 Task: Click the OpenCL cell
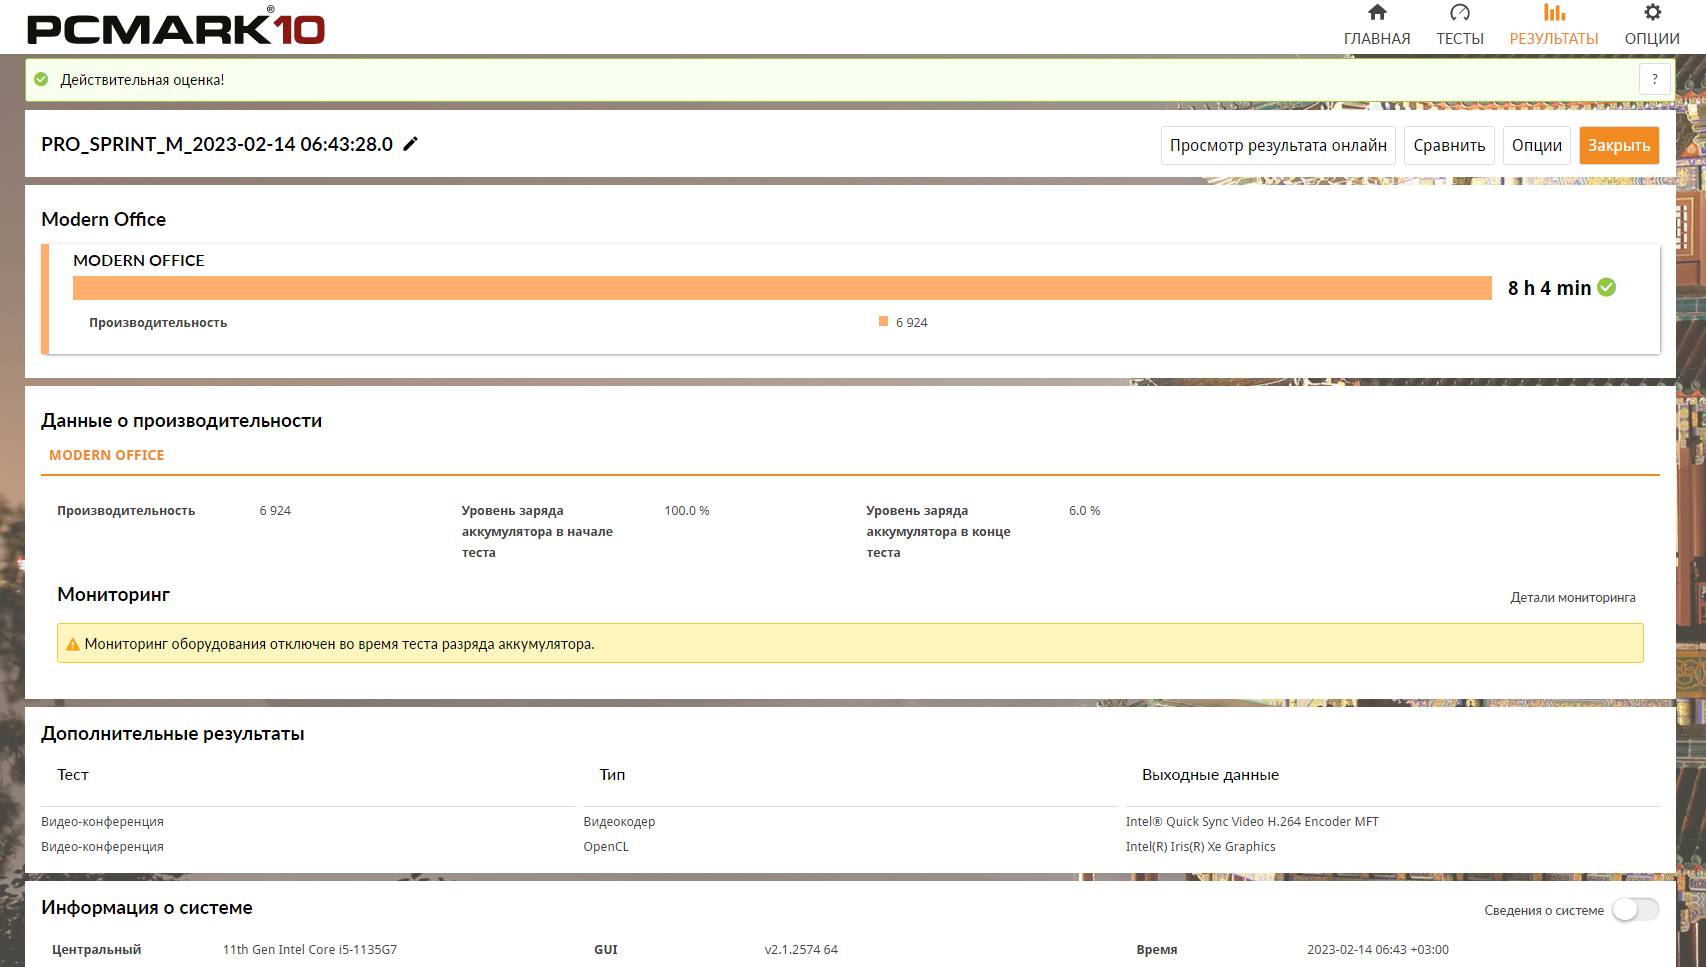[x=606, y=847]
